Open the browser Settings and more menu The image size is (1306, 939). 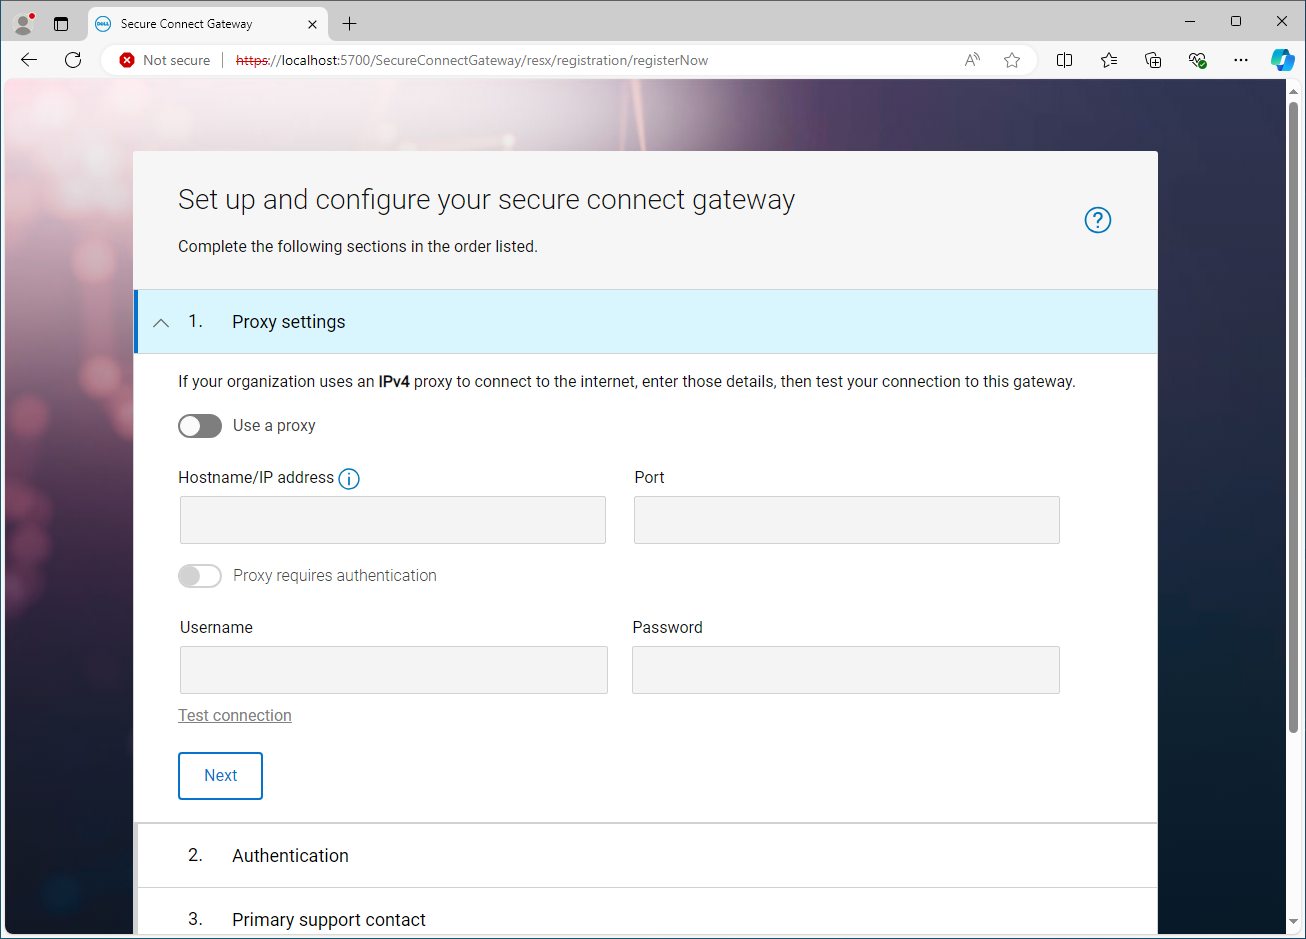[1240, 60]
